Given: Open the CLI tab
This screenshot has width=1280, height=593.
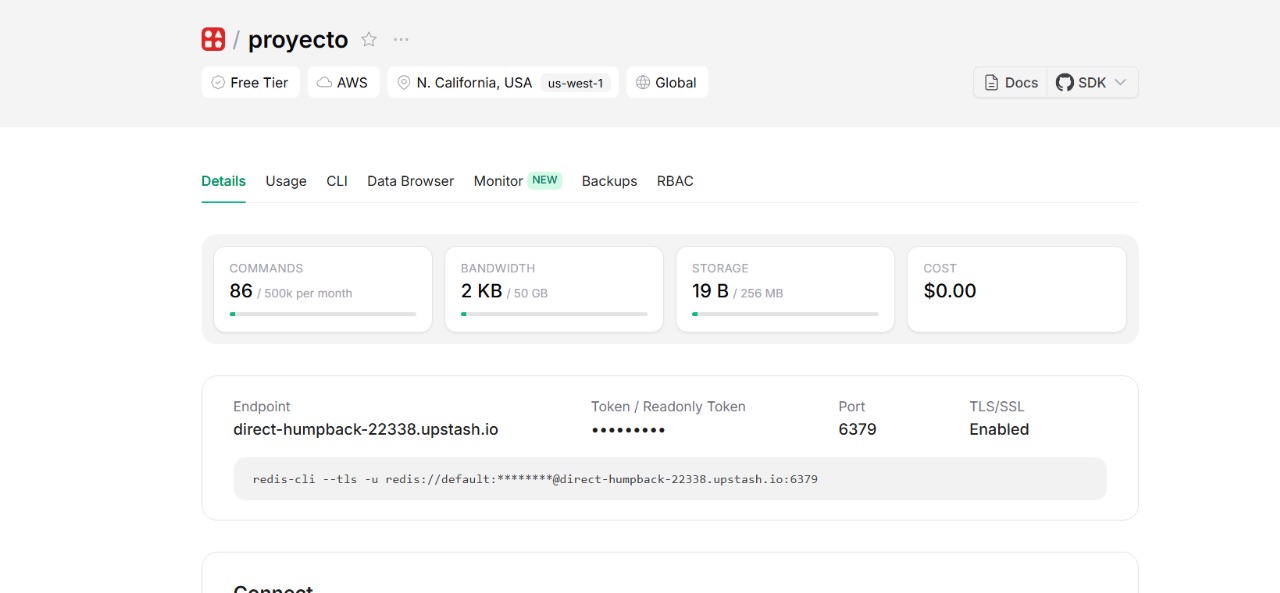Looking at the screenshot, I should click(x=337, y=181).
